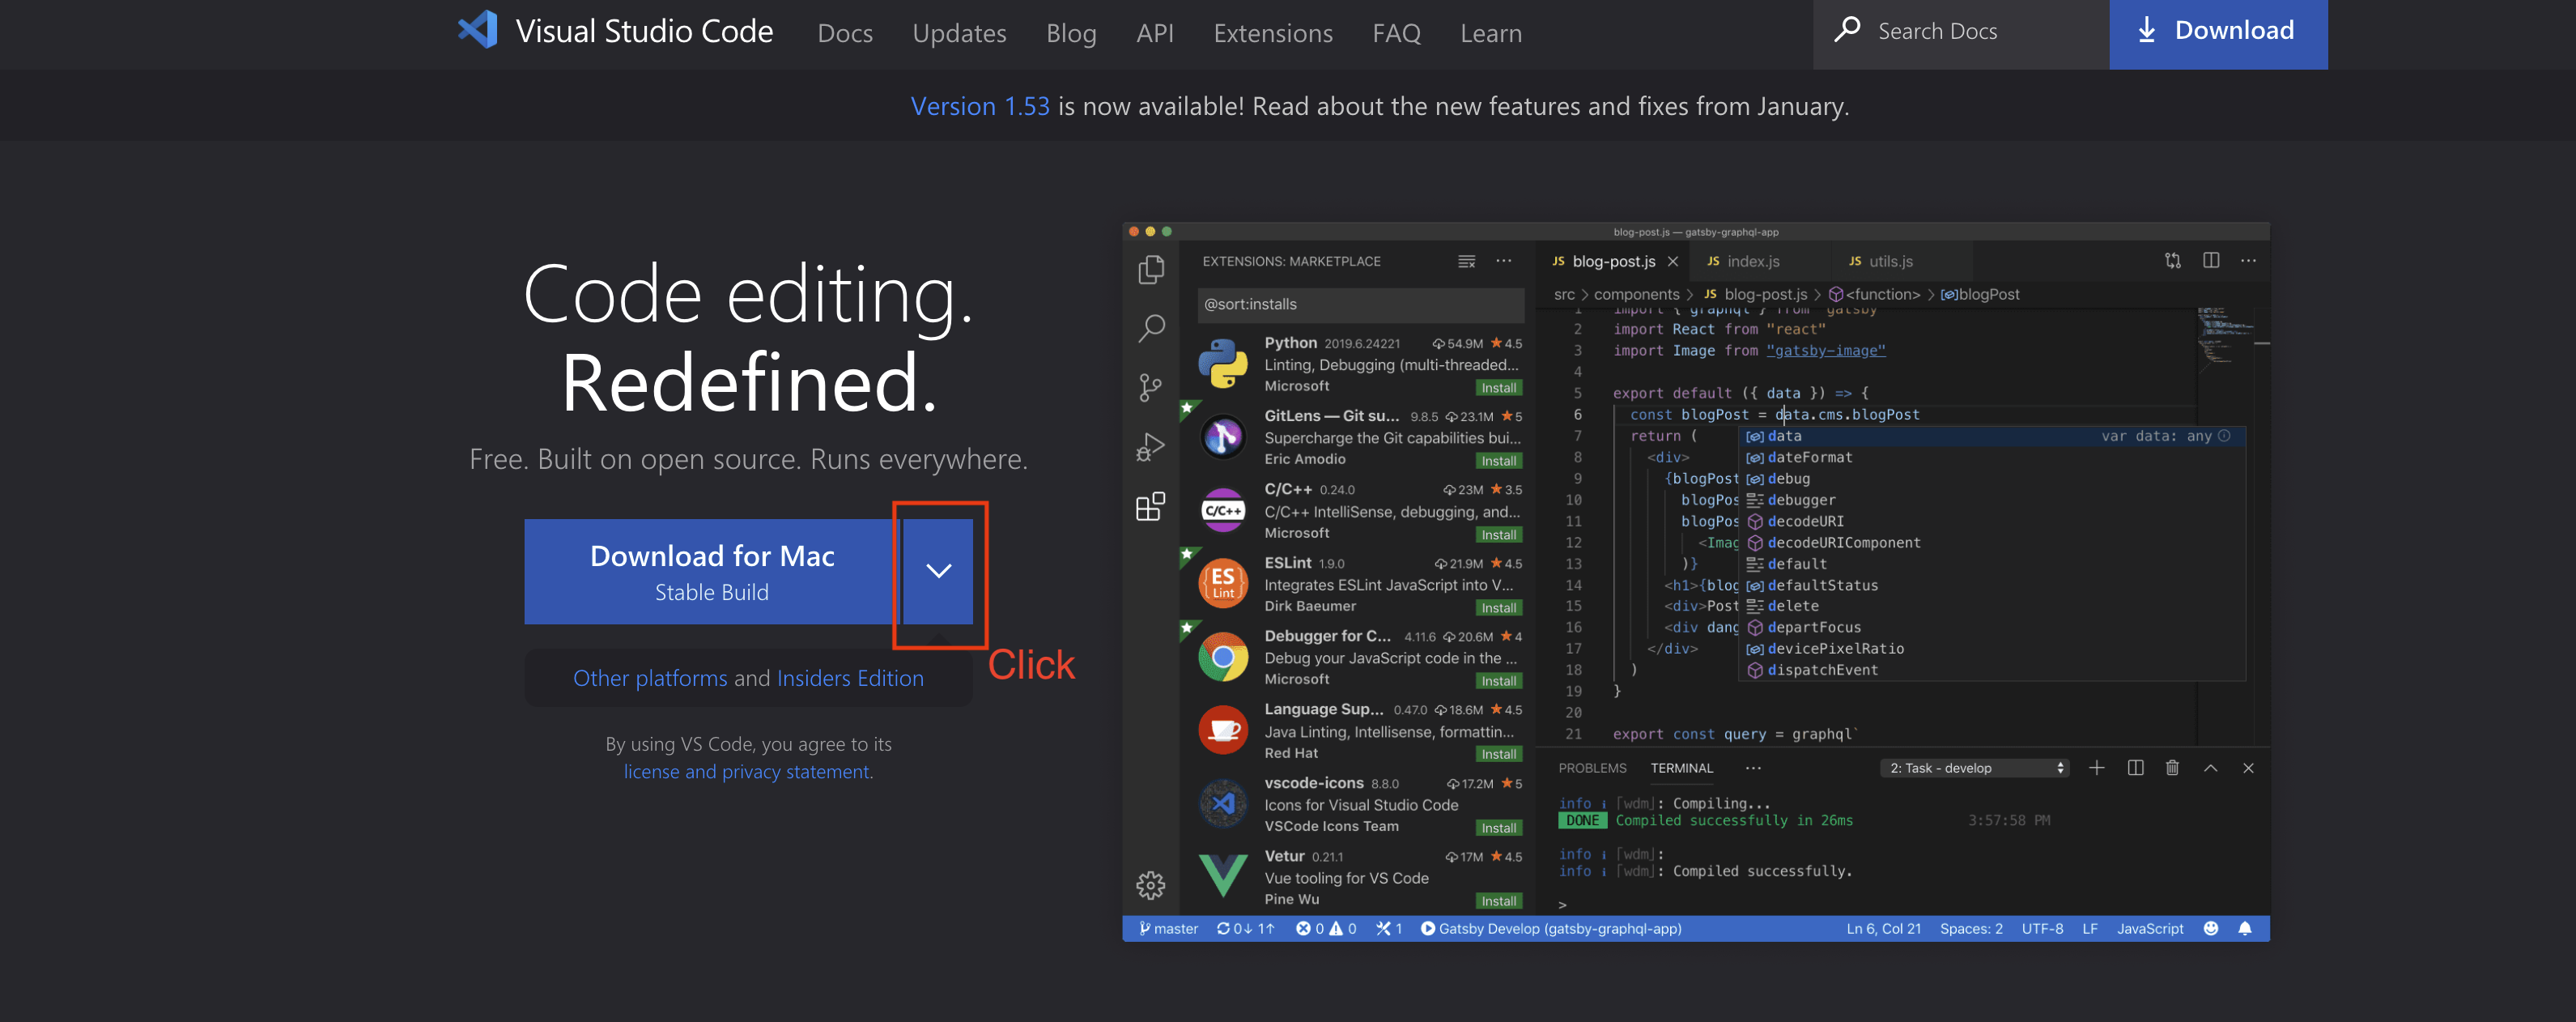This screenshot has width=2576, height=1022.
Task: Open the Manage gear icon in activity bar
Action: (x=1151, y=884)
